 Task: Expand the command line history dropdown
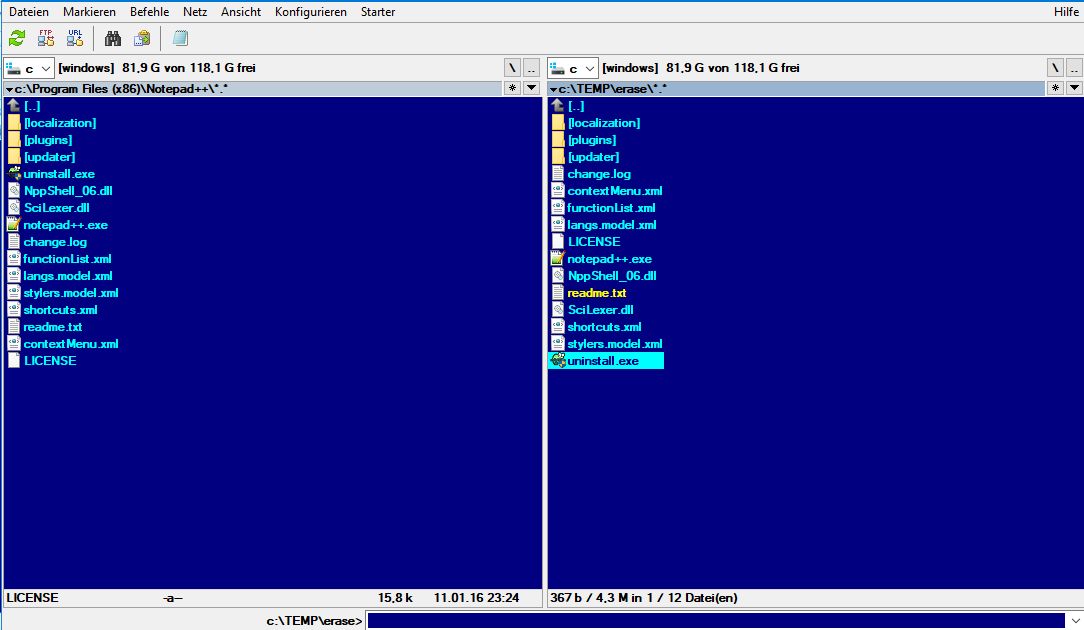(1074, 620)
